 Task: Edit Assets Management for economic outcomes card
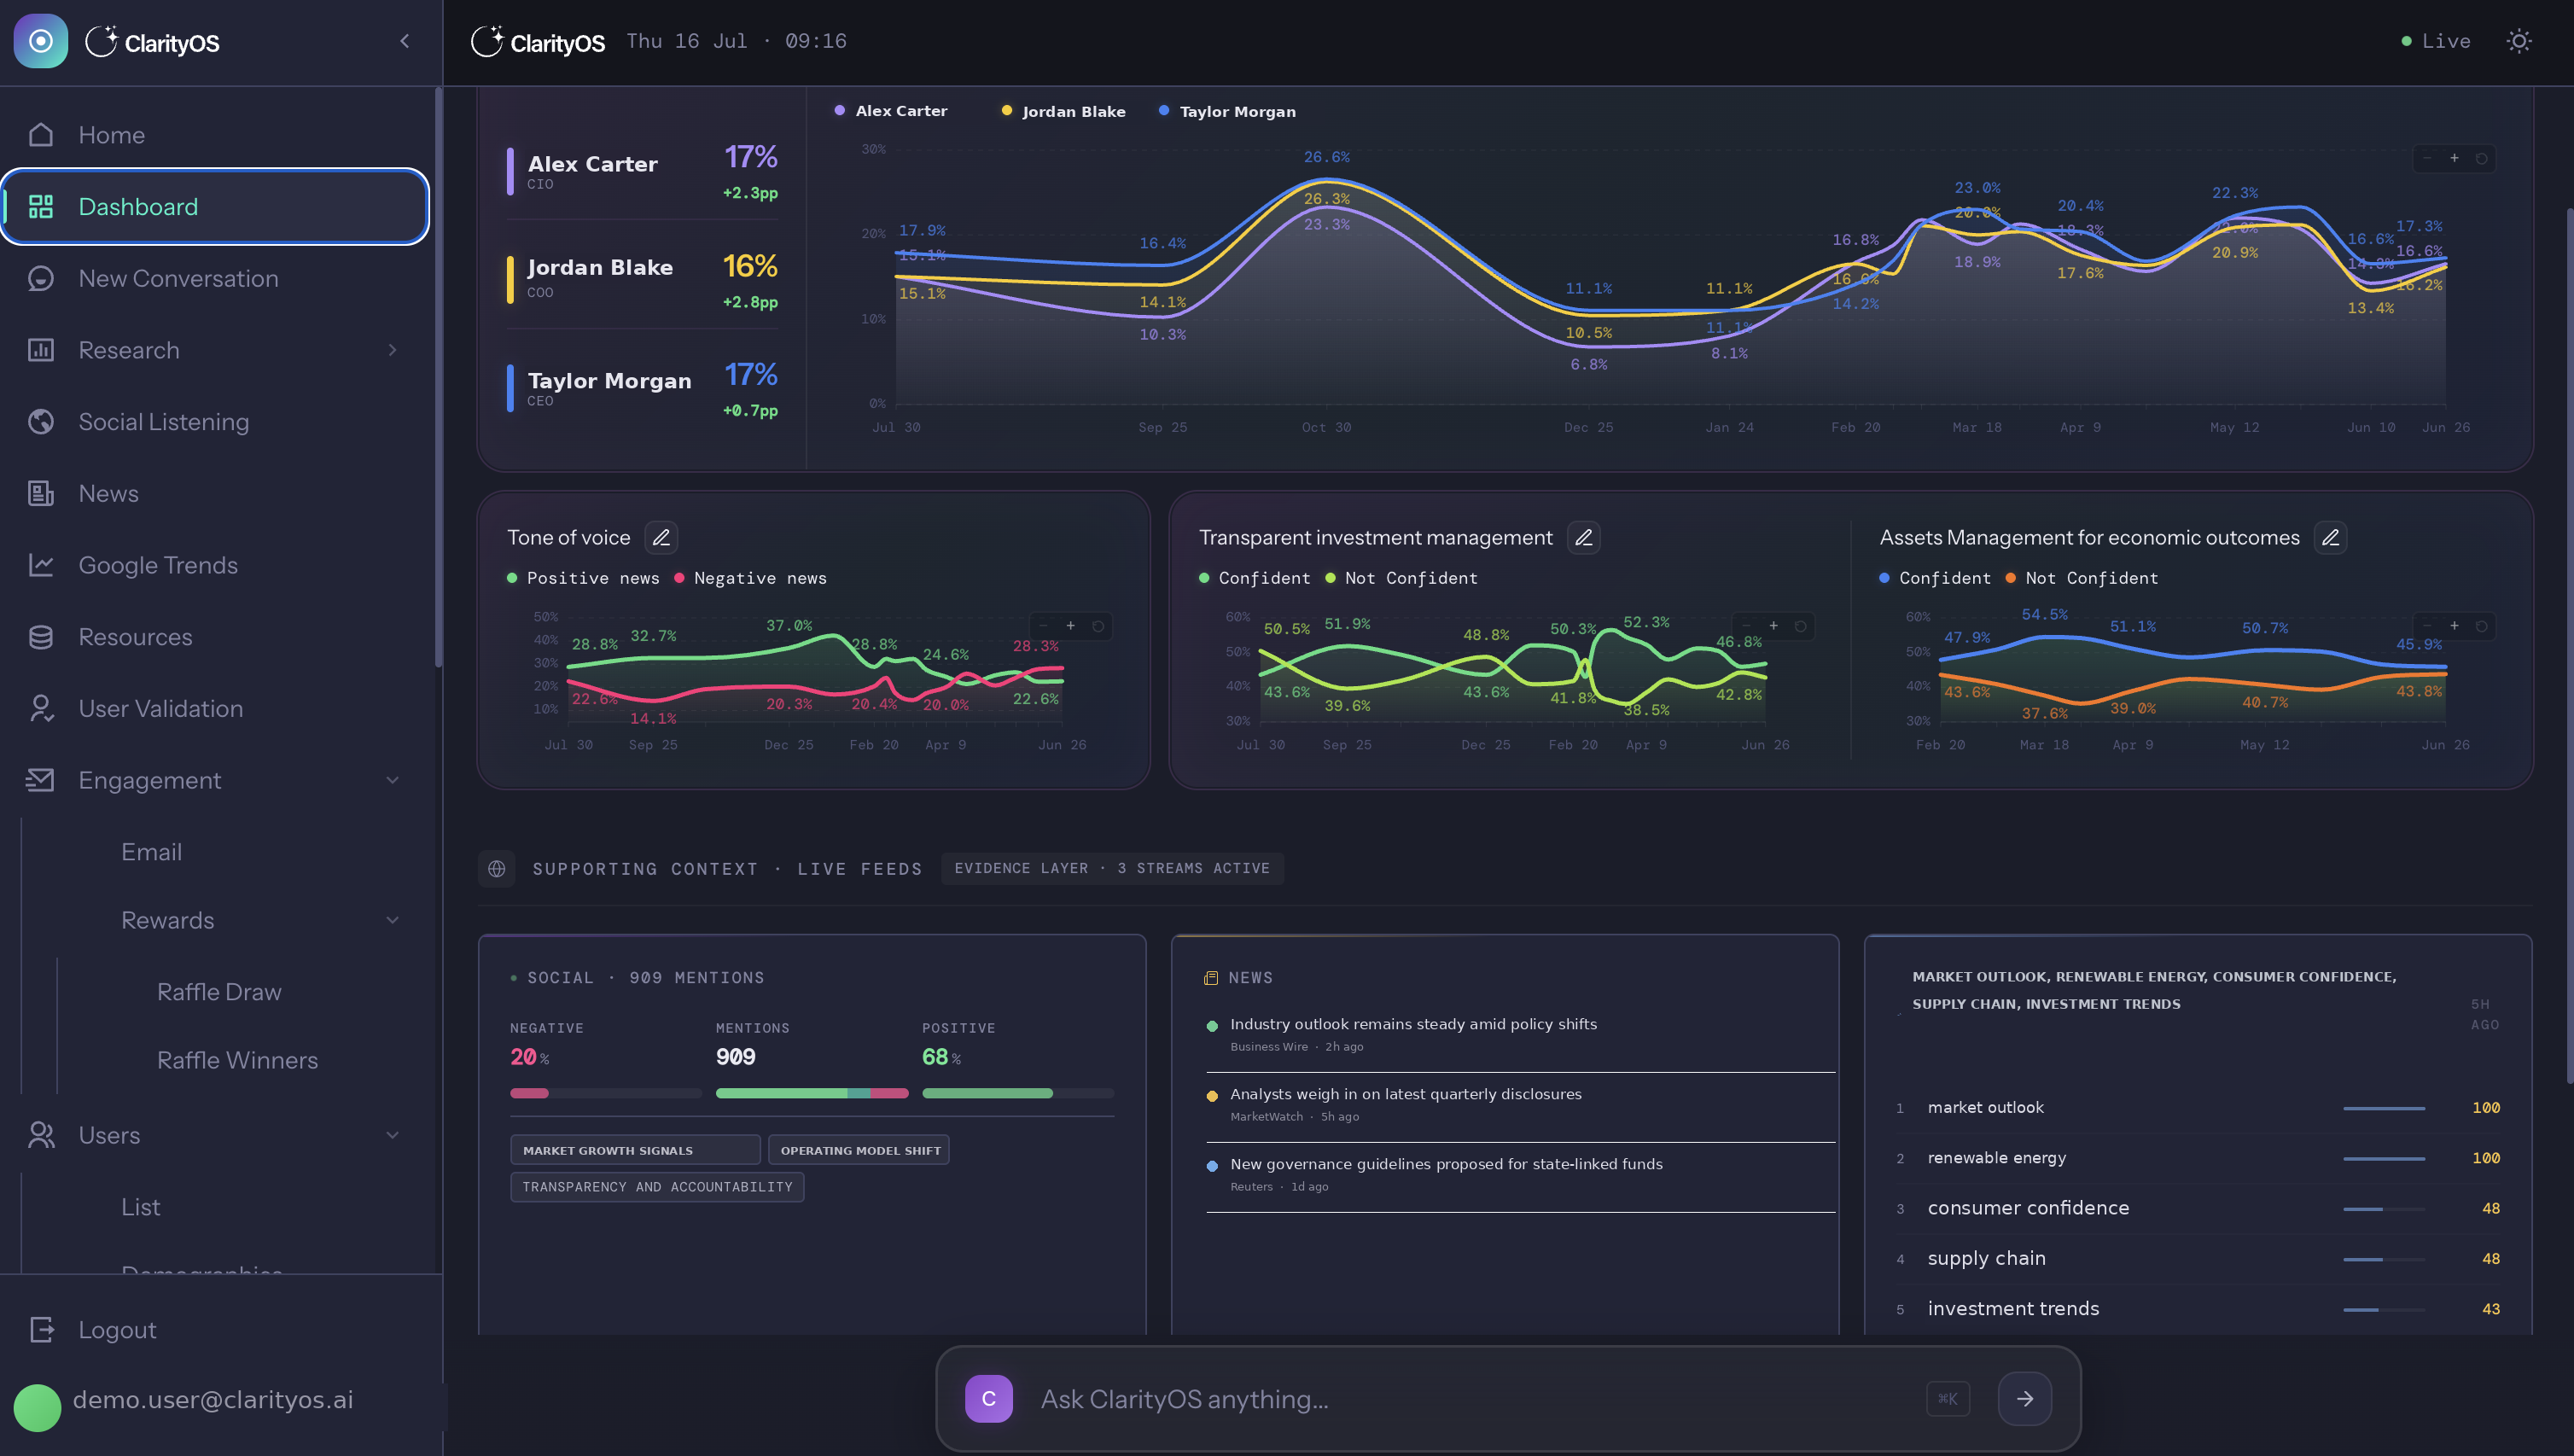[x=2331, y=538]
